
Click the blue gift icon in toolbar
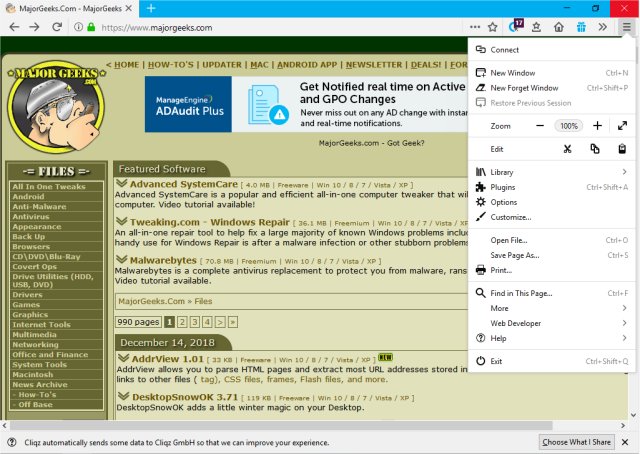click(581, 27)
